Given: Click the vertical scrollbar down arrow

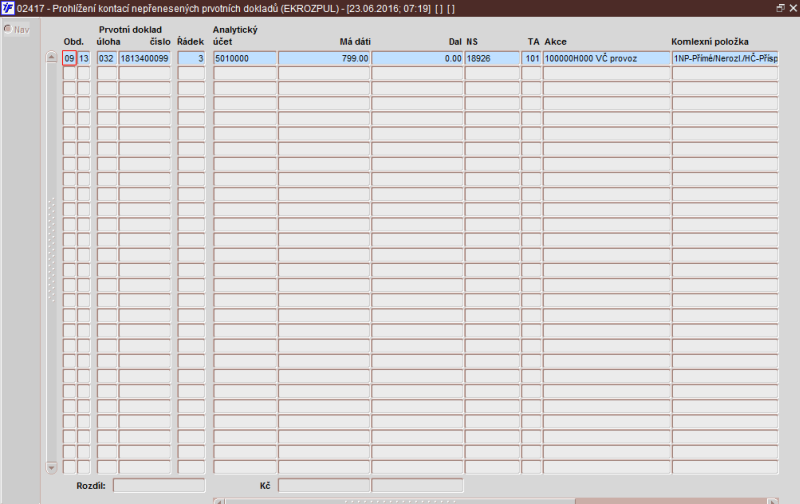Looking at the screenshot, I should (x=52, y=467).
